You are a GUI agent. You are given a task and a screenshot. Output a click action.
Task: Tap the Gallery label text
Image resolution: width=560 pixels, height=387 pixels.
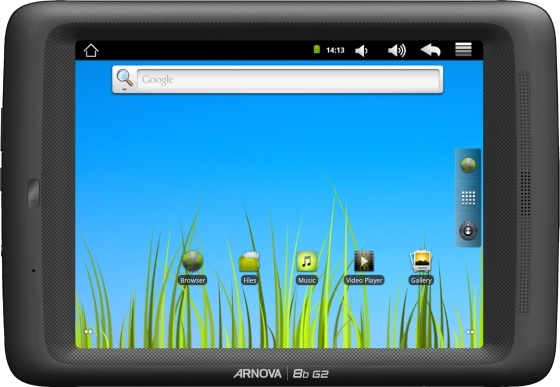(421, 280)
